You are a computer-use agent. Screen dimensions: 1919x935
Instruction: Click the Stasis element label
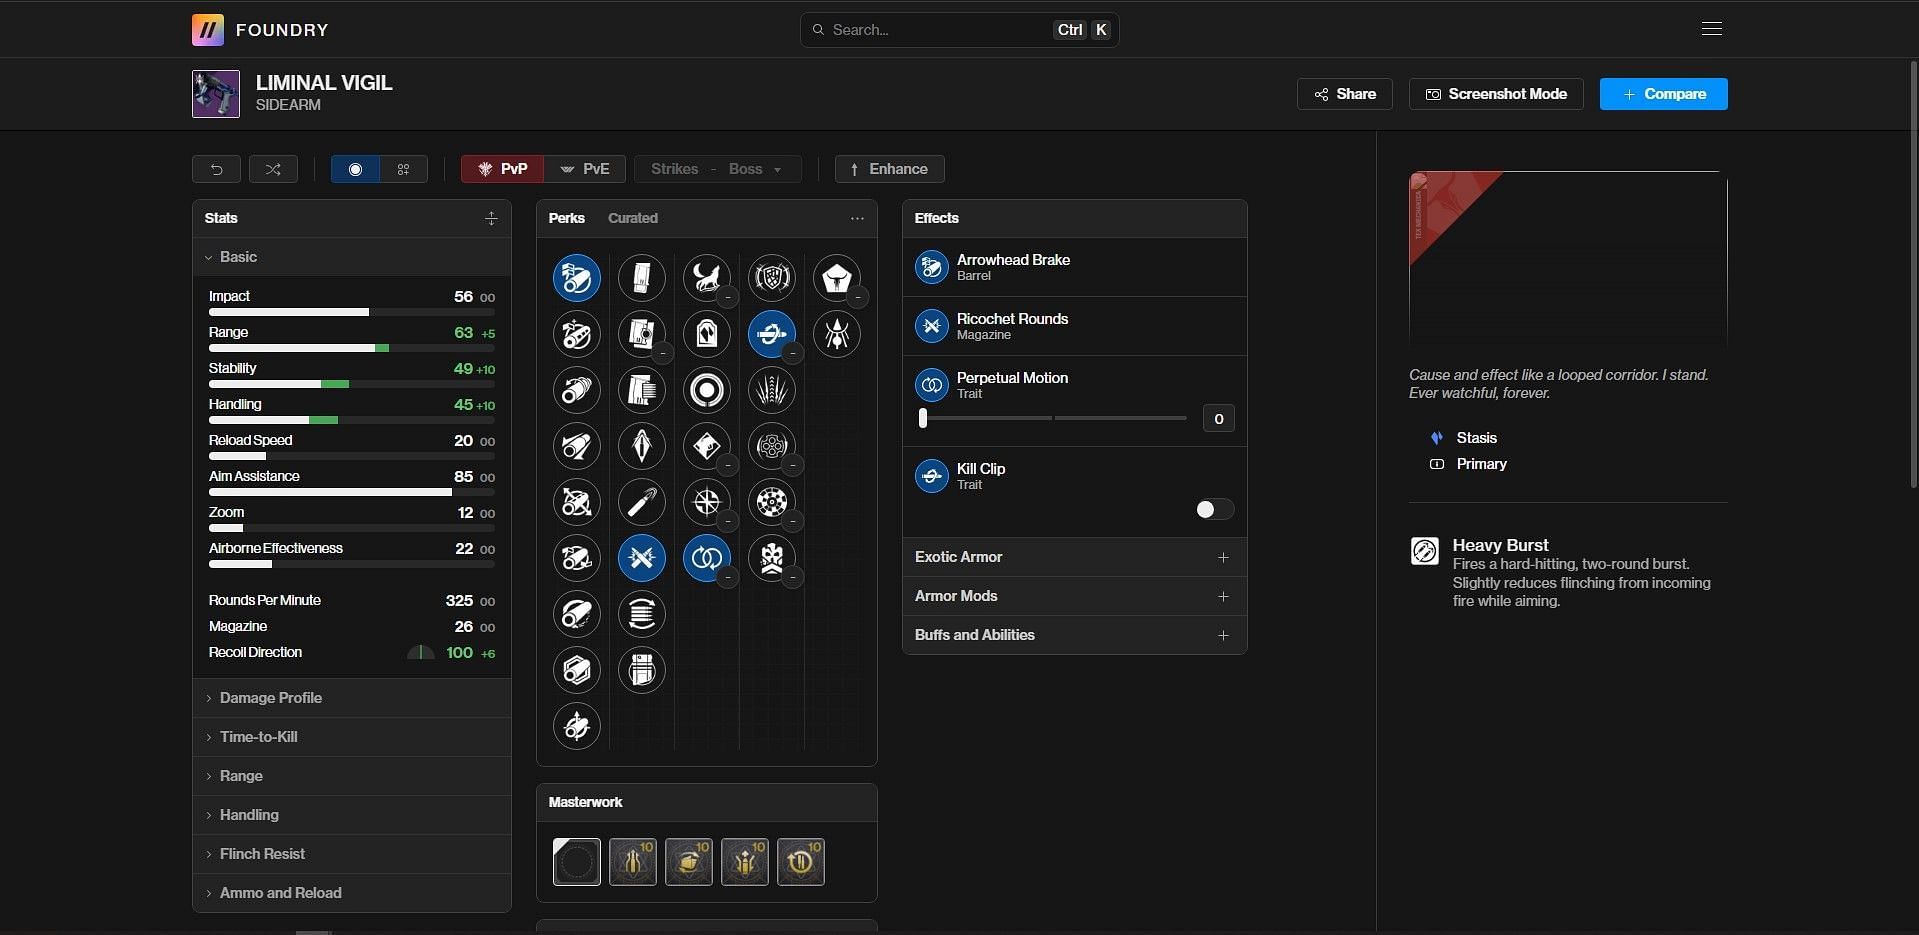tap(1476, 438)
